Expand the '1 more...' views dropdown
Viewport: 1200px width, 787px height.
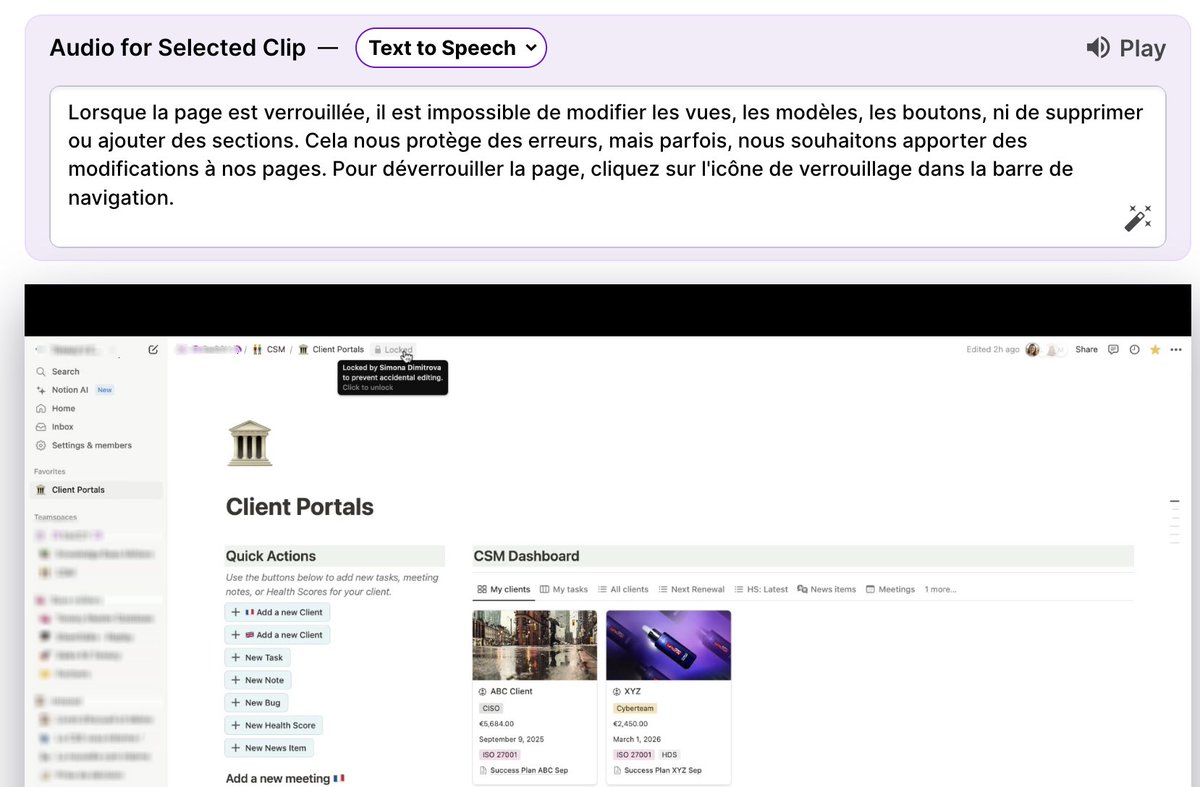point(938,589)
